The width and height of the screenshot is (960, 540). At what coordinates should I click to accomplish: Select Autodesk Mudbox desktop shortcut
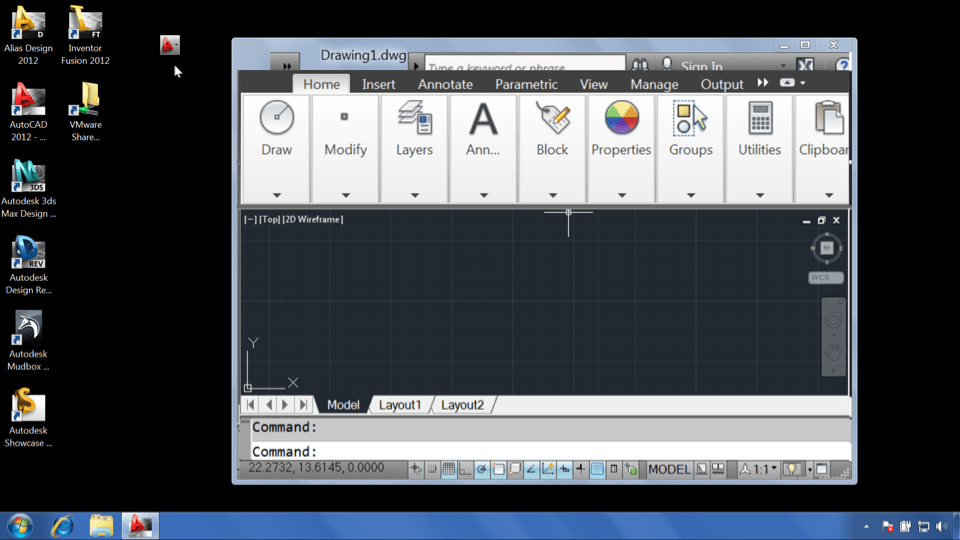pyautogui.click(x=28, y=342)
